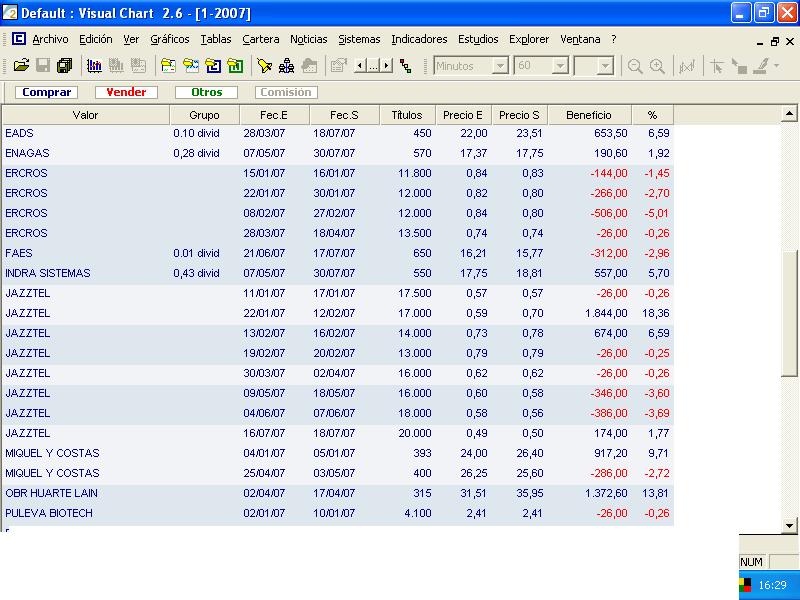Open the Ventana menu
The width and height of the screenshot is (800, 600).
(x=580, y=39)
